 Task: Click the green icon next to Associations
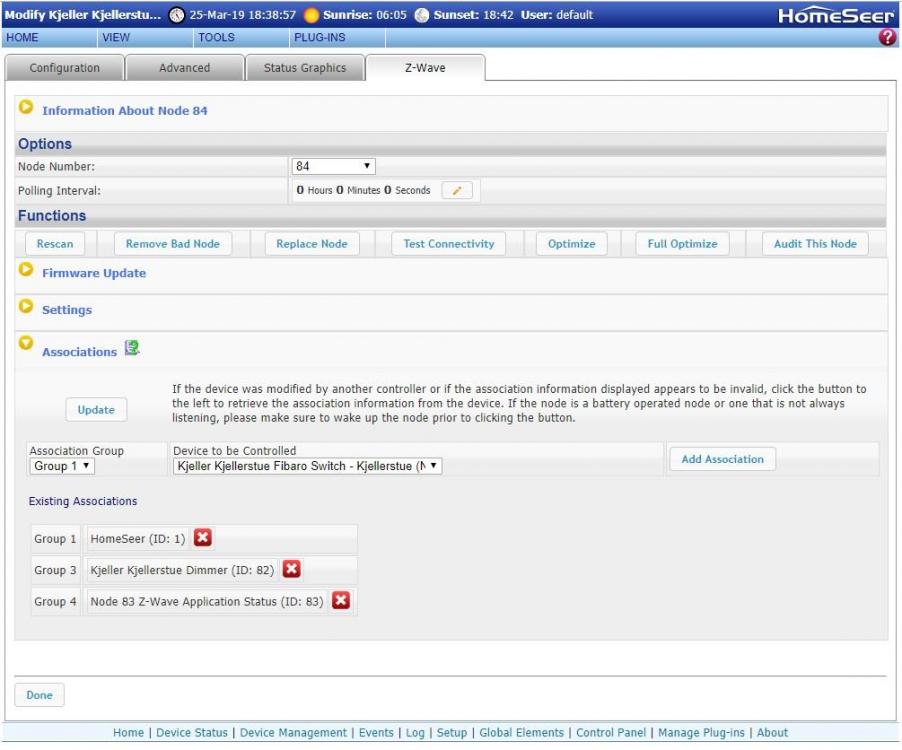pos(132,349)
